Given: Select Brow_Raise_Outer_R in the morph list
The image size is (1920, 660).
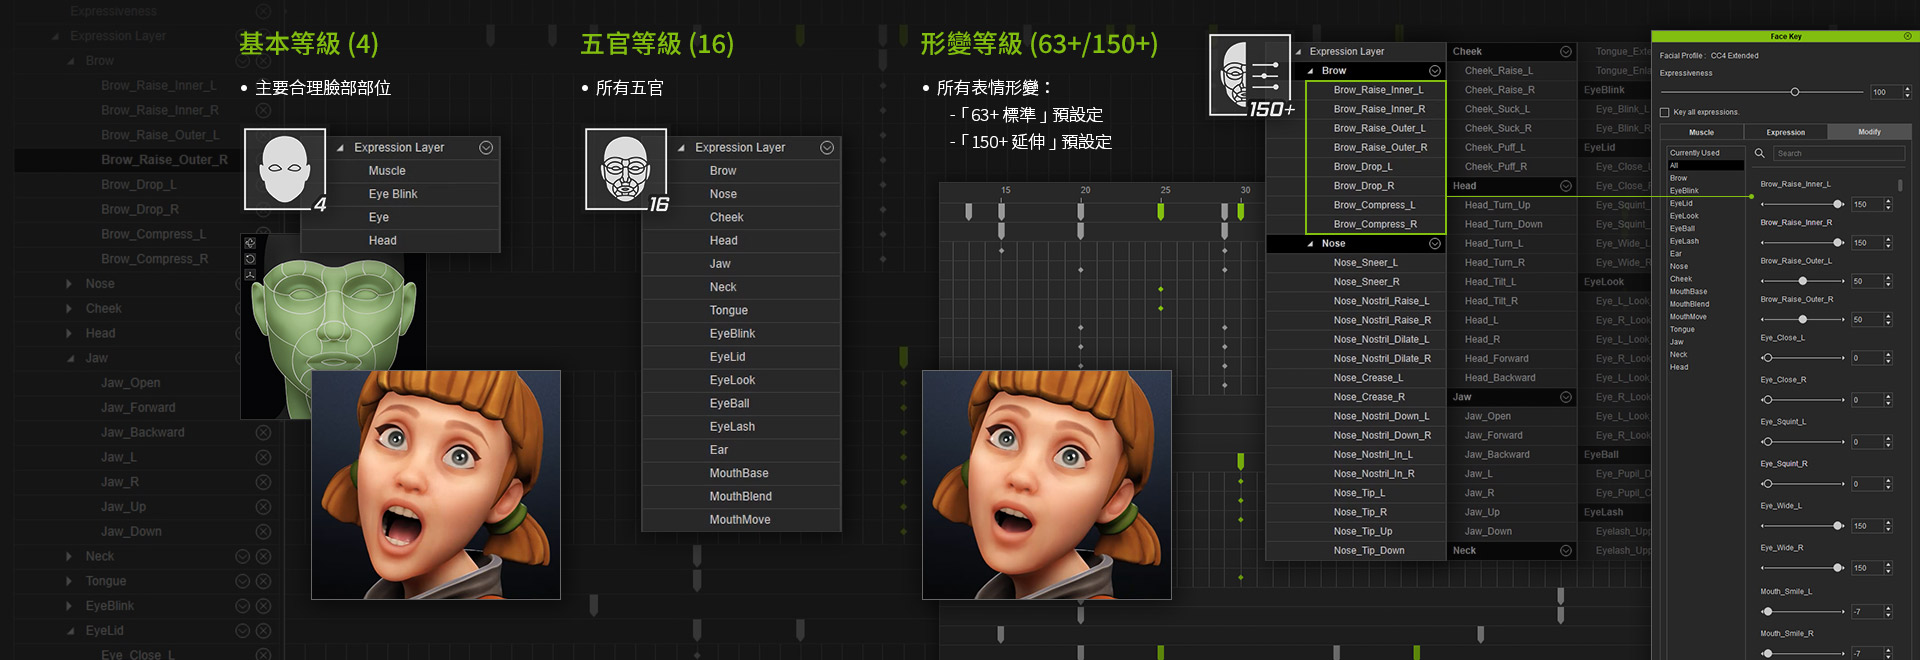Looking at the screenshot, I should point(1379,148).
